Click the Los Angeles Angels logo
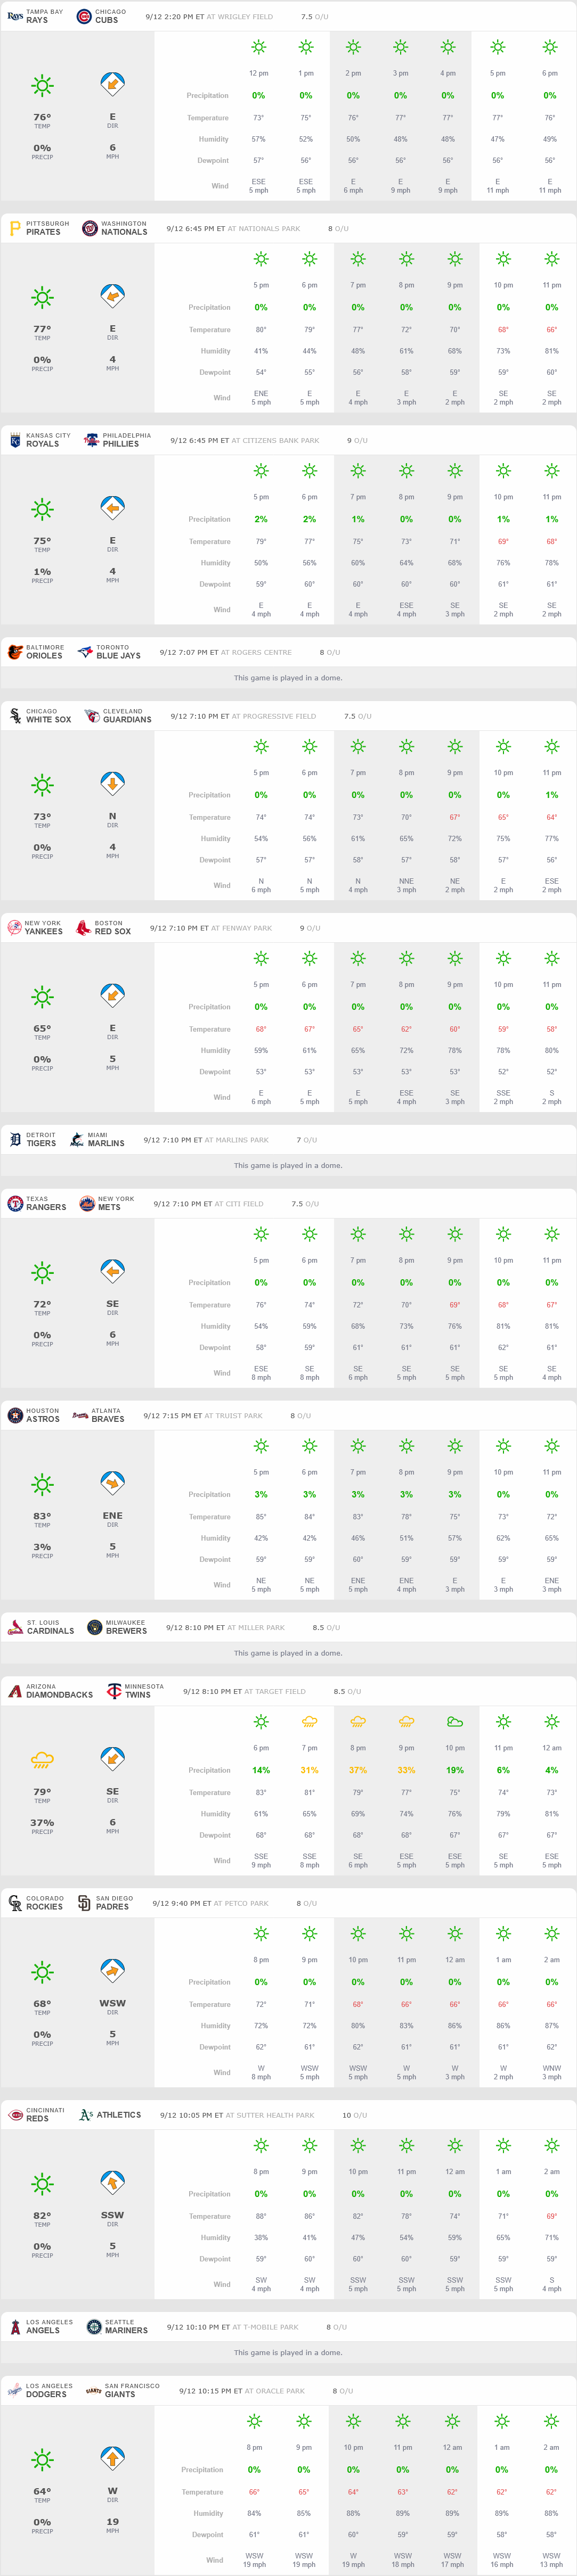 pos(14,2328)
